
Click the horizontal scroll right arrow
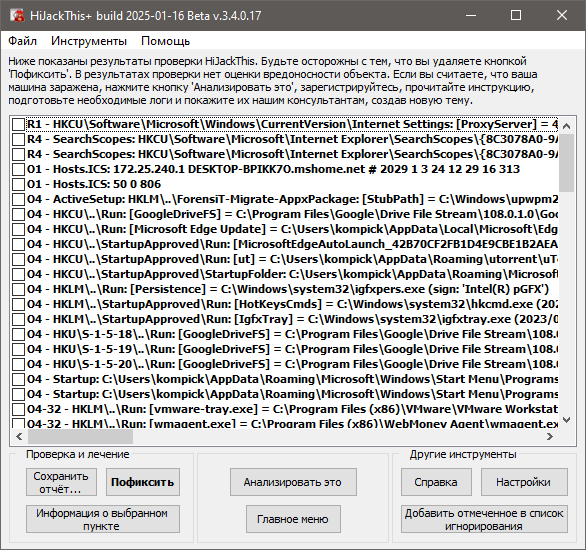[x=549, y=436]
